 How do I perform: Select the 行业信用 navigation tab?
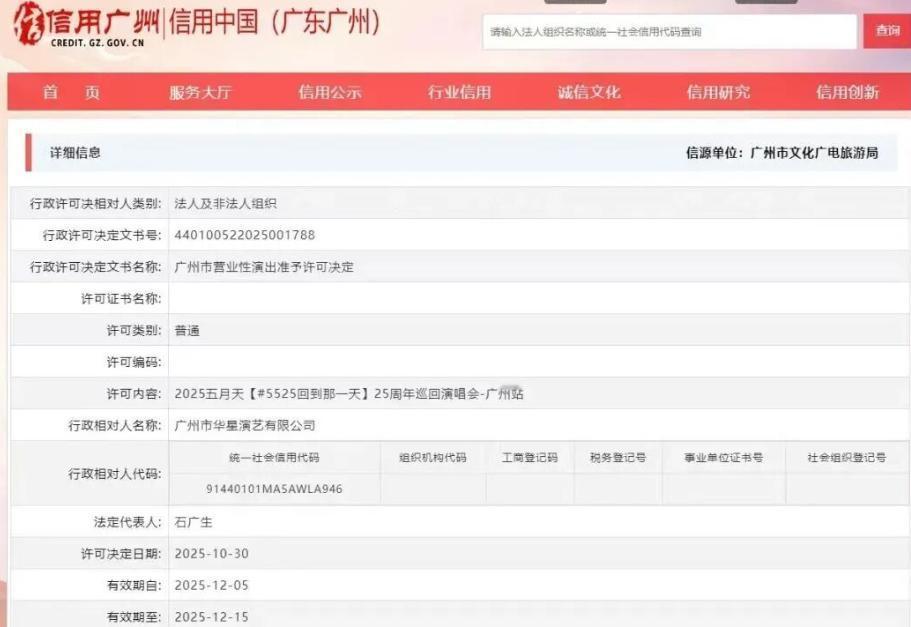463,90
